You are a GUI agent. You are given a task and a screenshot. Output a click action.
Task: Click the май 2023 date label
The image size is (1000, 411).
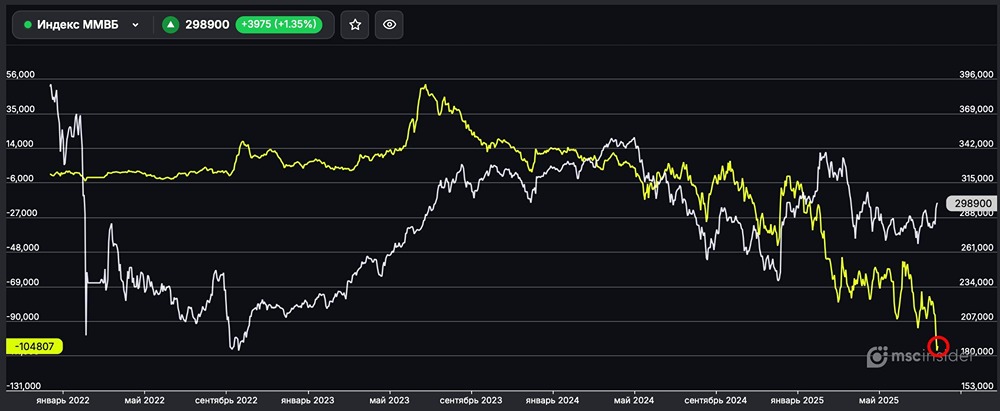[x=390, y=400]
